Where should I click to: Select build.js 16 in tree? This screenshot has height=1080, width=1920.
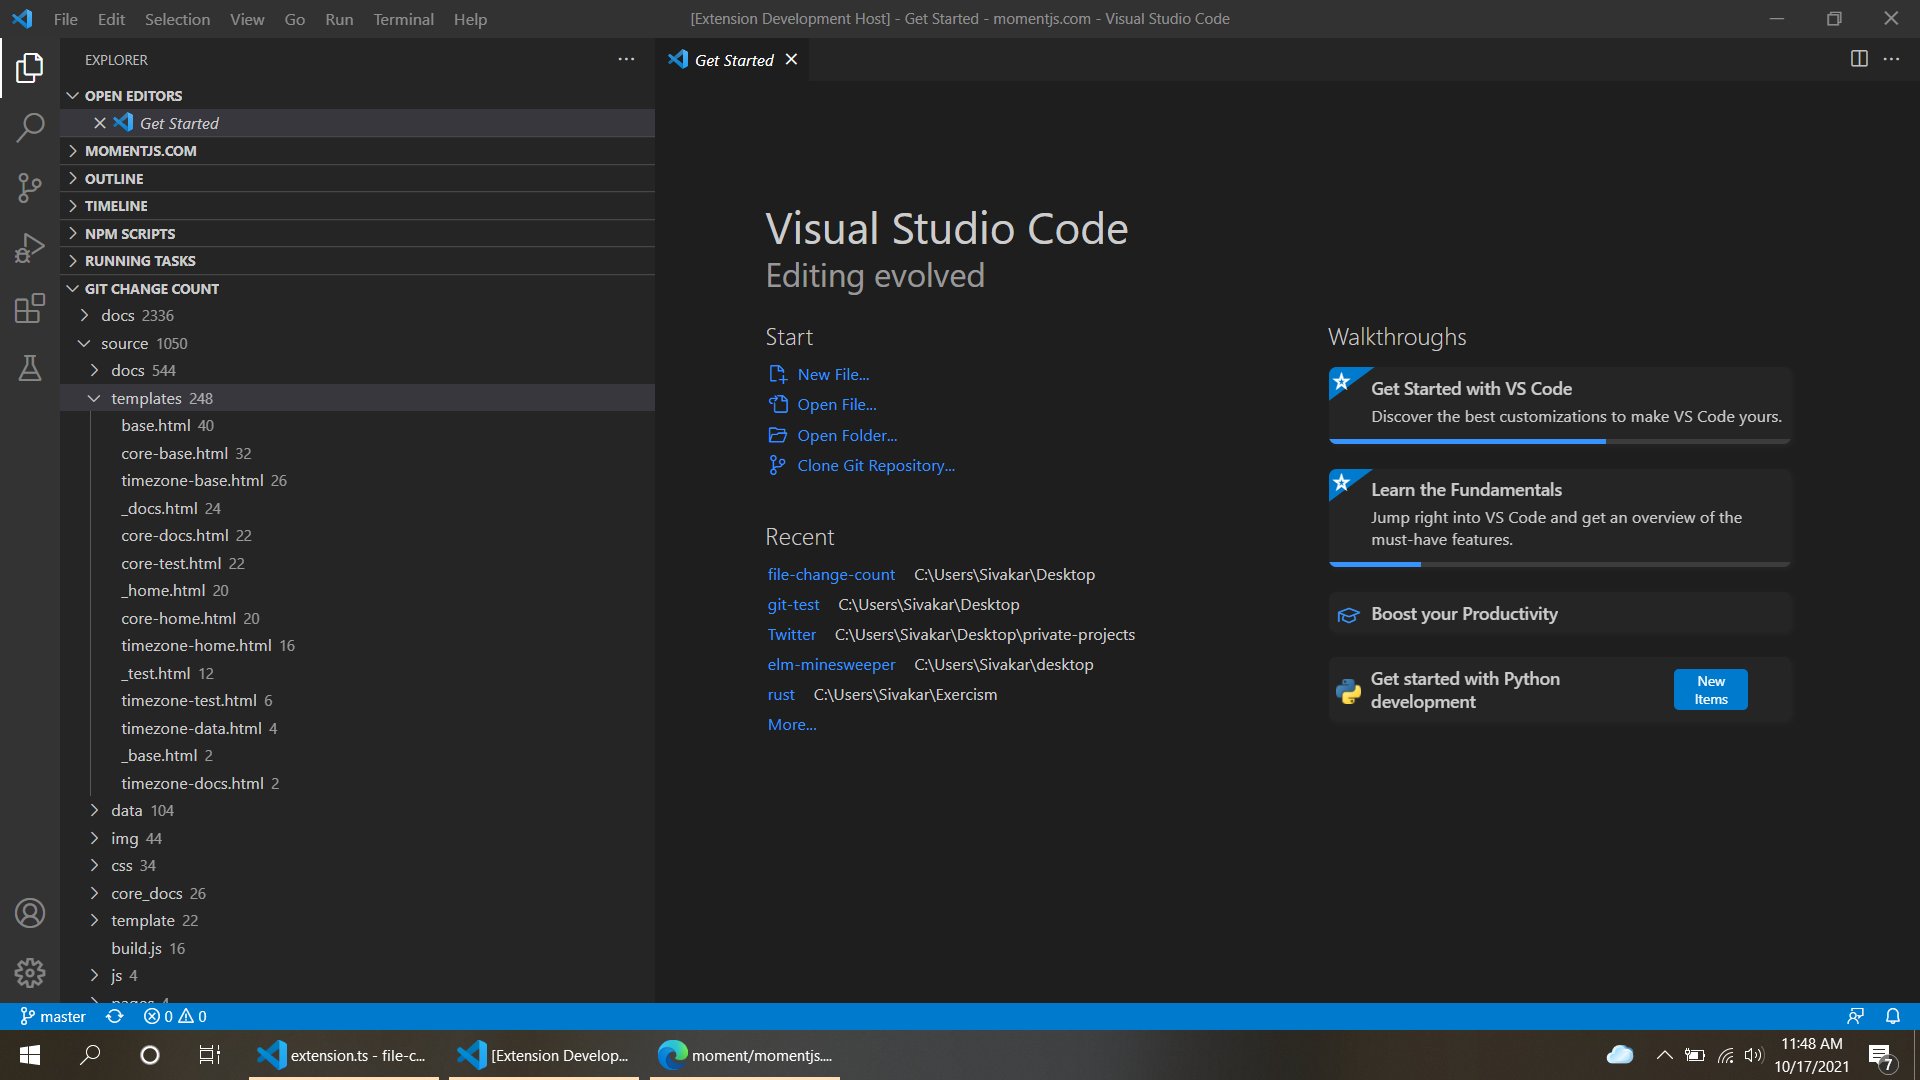click(358, 949)
